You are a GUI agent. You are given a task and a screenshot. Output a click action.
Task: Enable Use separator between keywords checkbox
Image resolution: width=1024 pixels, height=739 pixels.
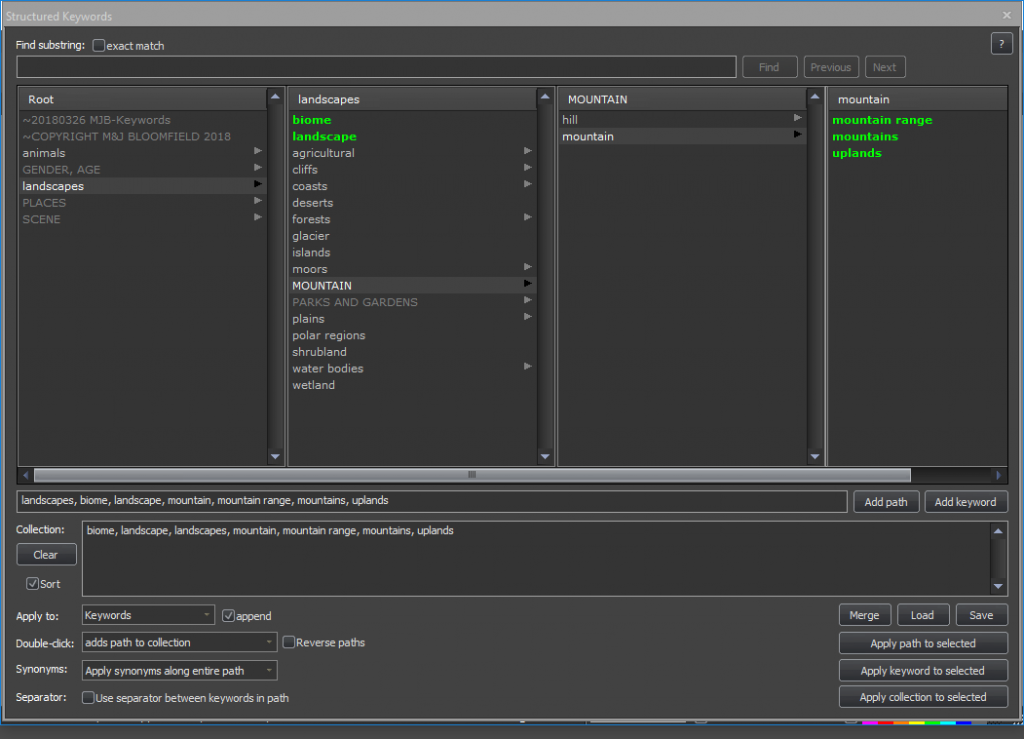pyautogui.click(x=88, y=697)
